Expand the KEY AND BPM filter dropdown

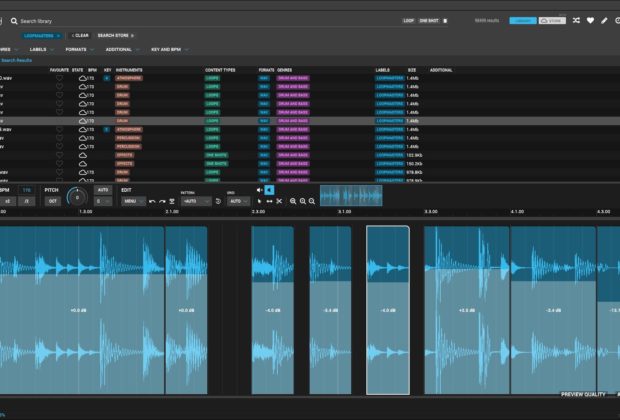169,49
